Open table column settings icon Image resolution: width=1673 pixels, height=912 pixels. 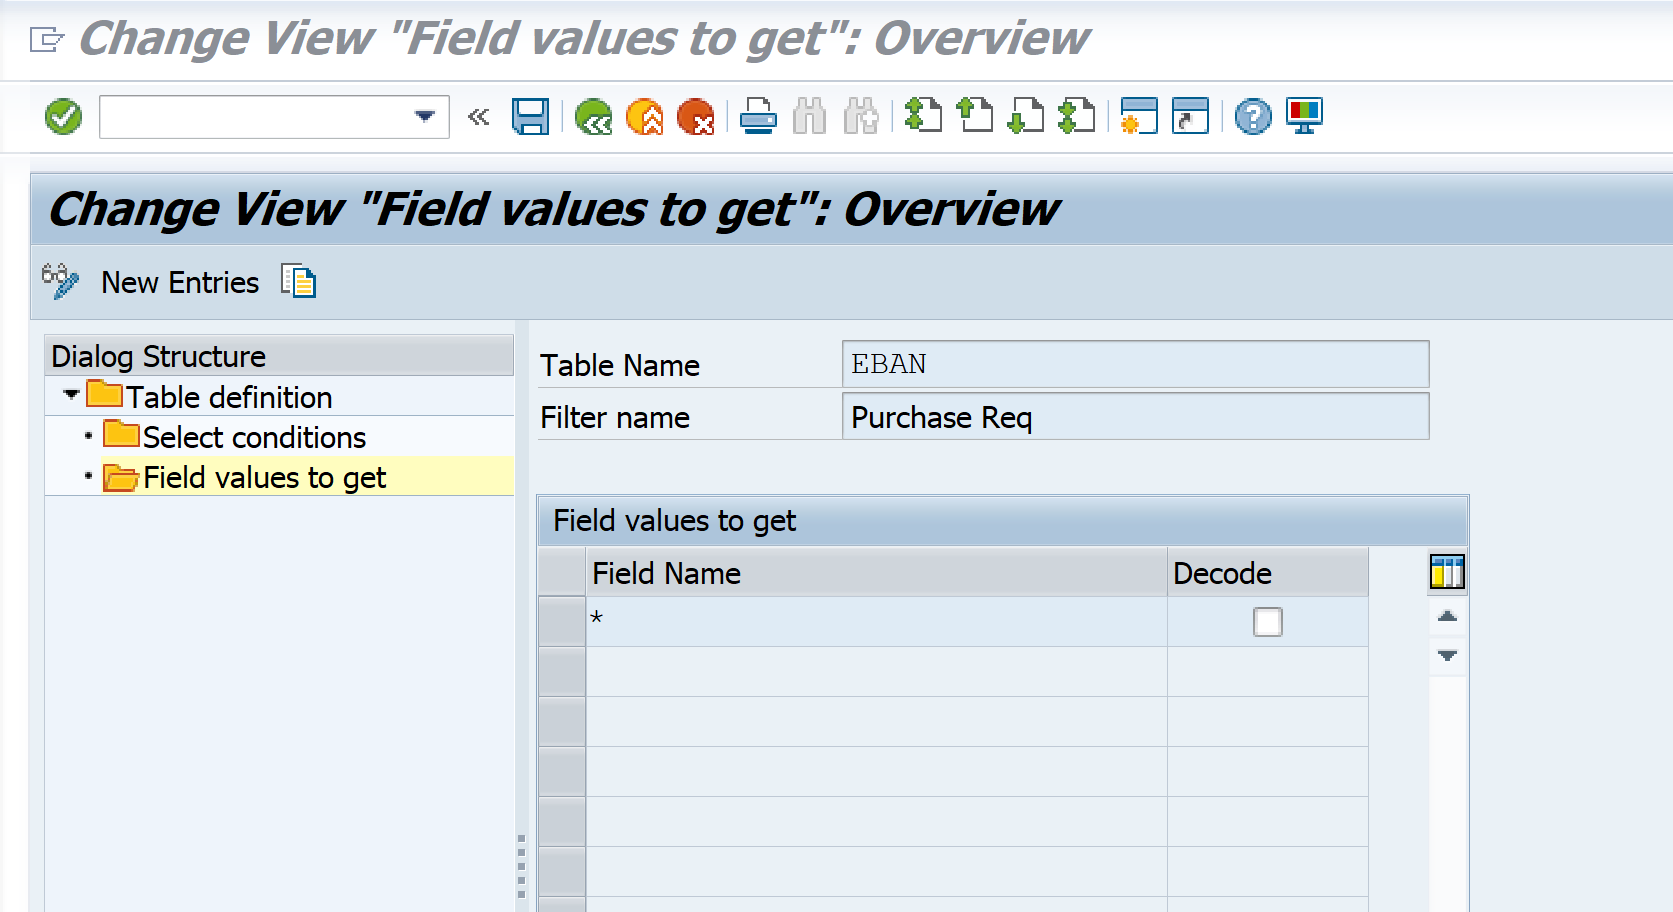click(1446, 572)
